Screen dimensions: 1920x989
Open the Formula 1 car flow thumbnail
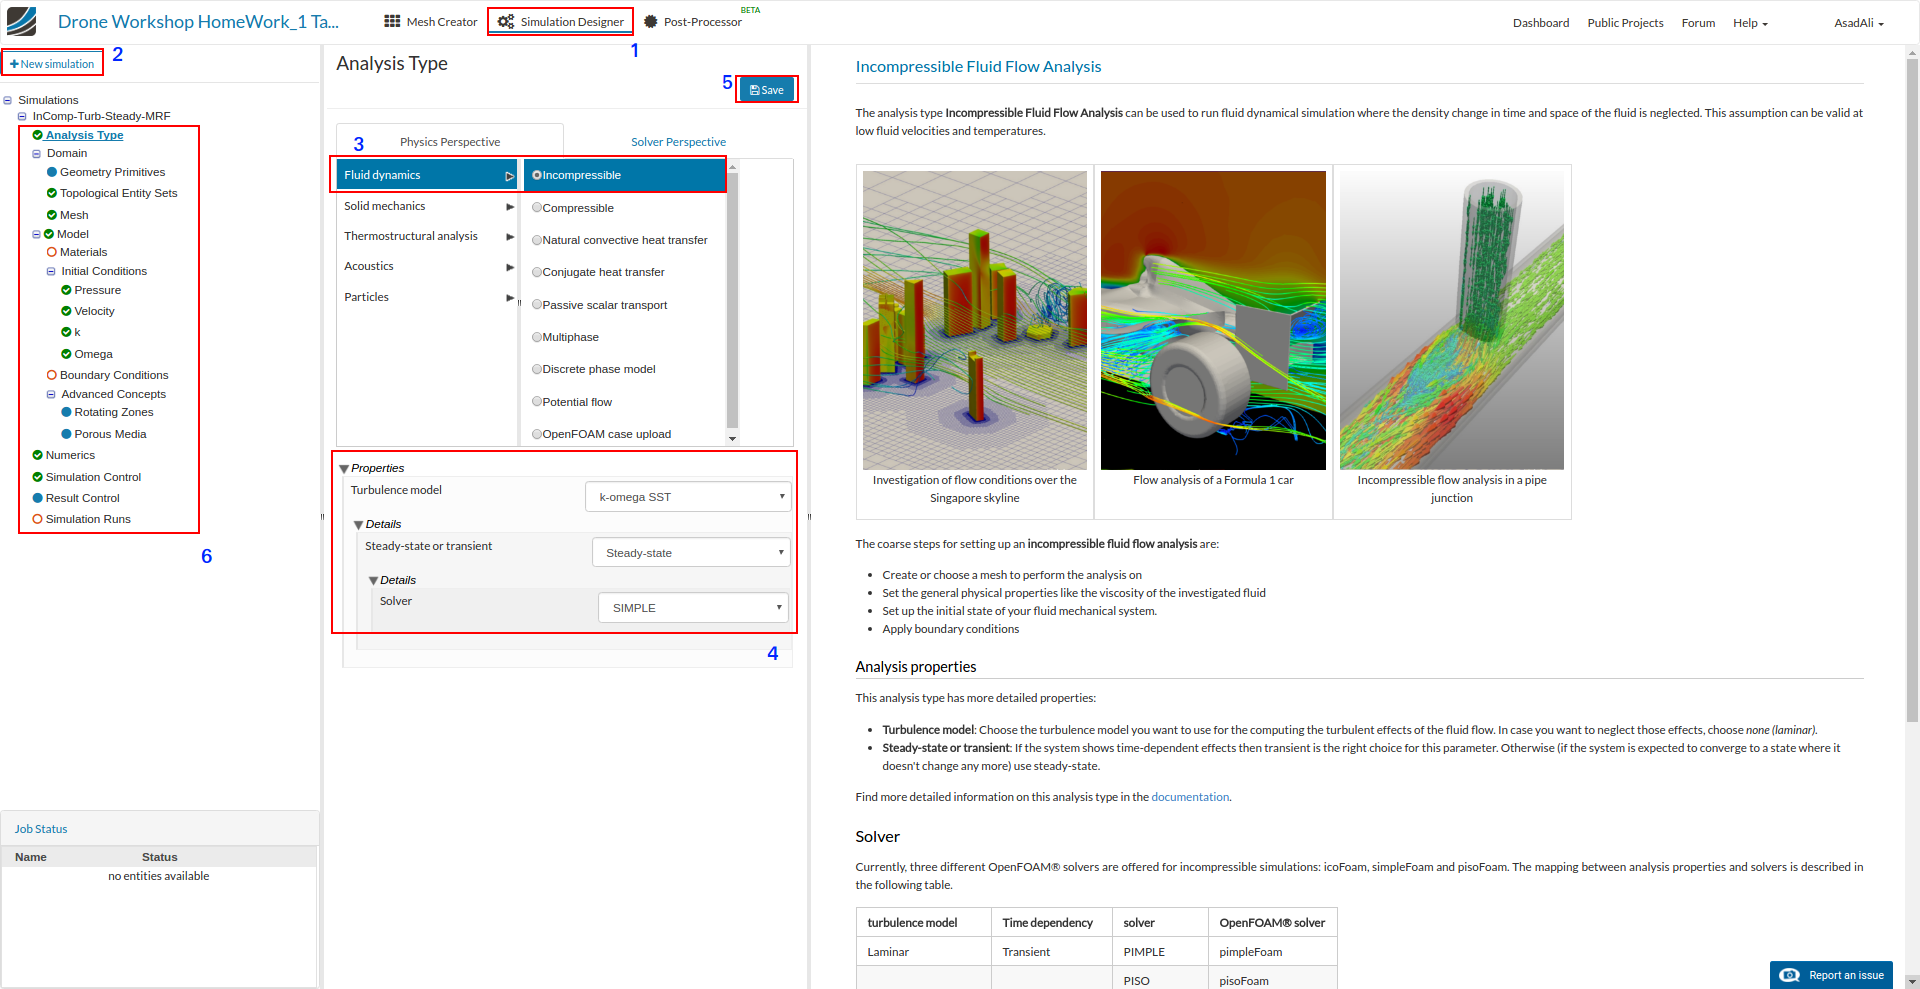[1213, 320]
